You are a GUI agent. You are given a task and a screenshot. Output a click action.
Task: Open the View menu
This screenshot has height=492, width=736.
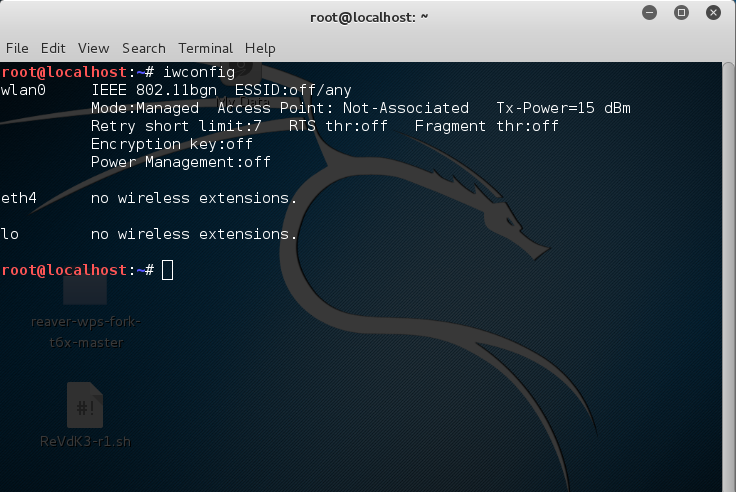tap(93, 48)
